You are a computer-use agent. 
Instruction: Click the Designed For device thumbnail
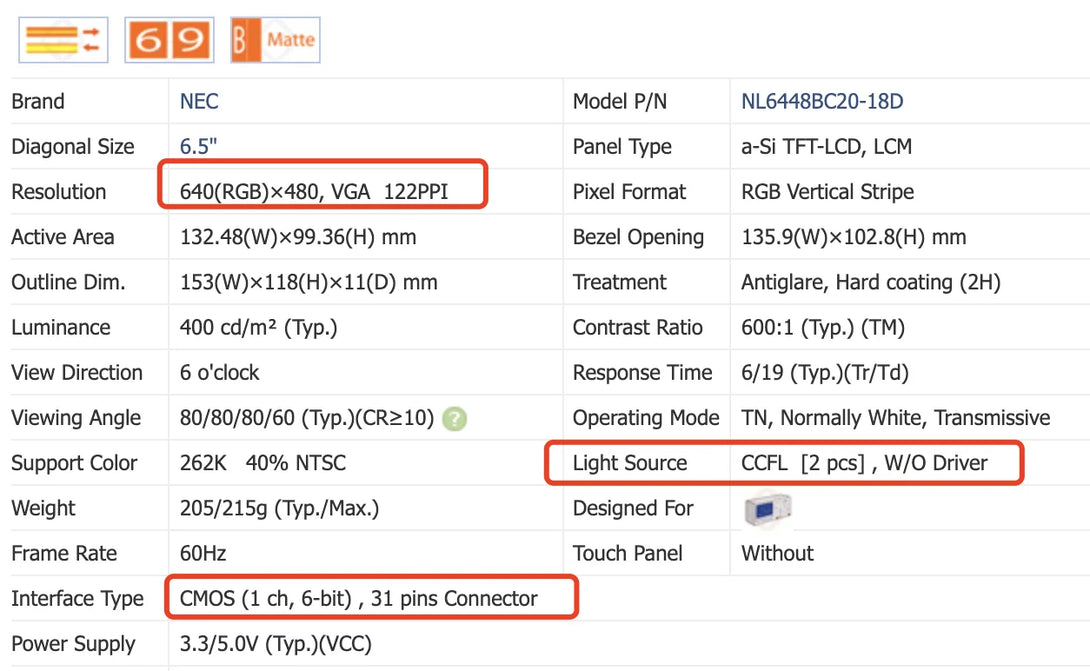tap(767, 509)
